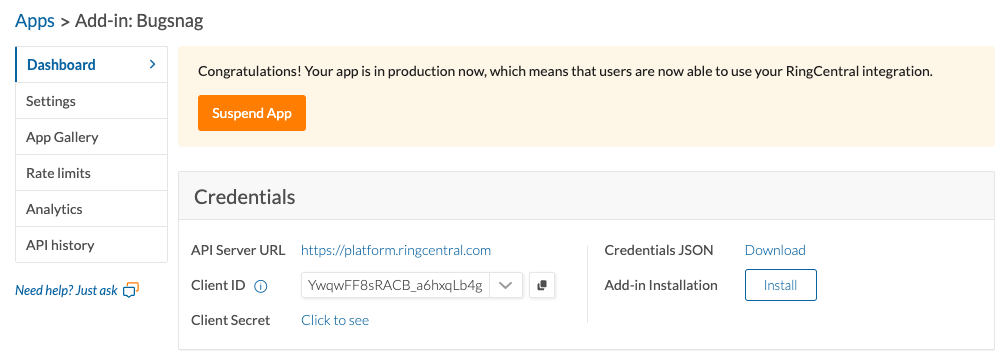Click inside the Client ID field

coord(395,286)
